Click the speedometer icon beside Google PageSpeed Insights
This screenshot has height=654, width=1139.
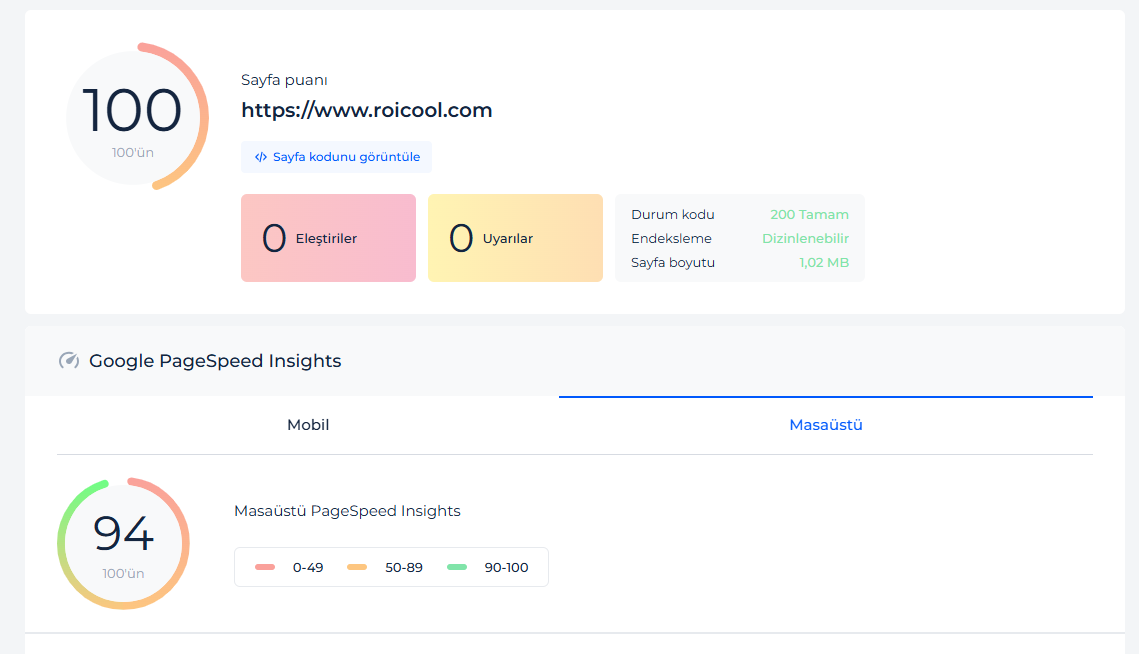point(69,360)
